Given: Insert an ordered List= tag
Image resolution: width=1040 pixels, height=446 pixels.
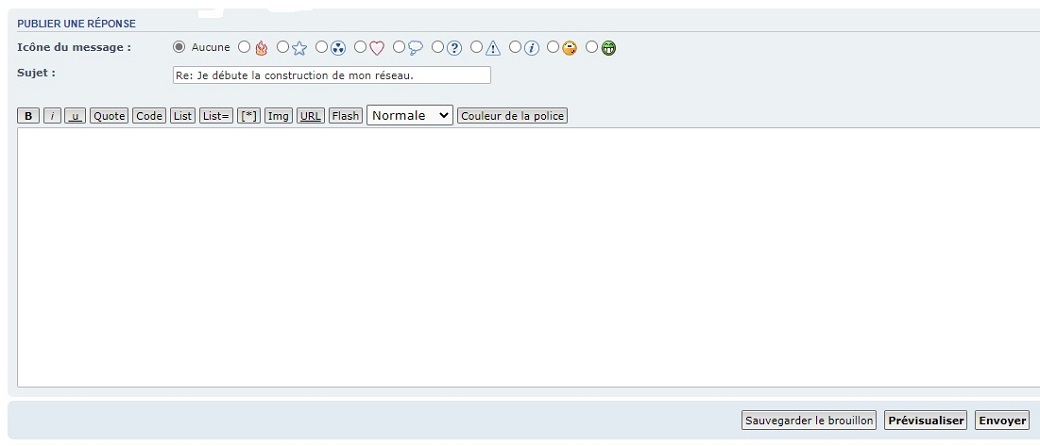Looking at the screenshot, I should (x=215, y=116).
